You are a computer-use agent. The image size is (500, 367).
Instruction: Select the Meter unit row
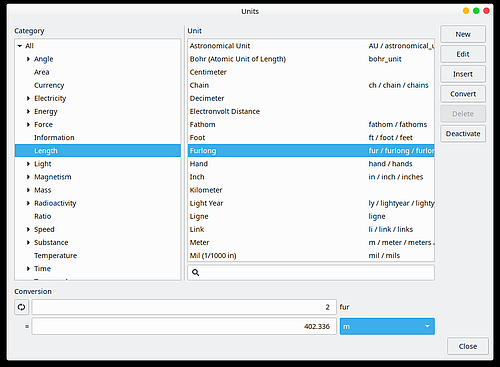click(311, 243)
